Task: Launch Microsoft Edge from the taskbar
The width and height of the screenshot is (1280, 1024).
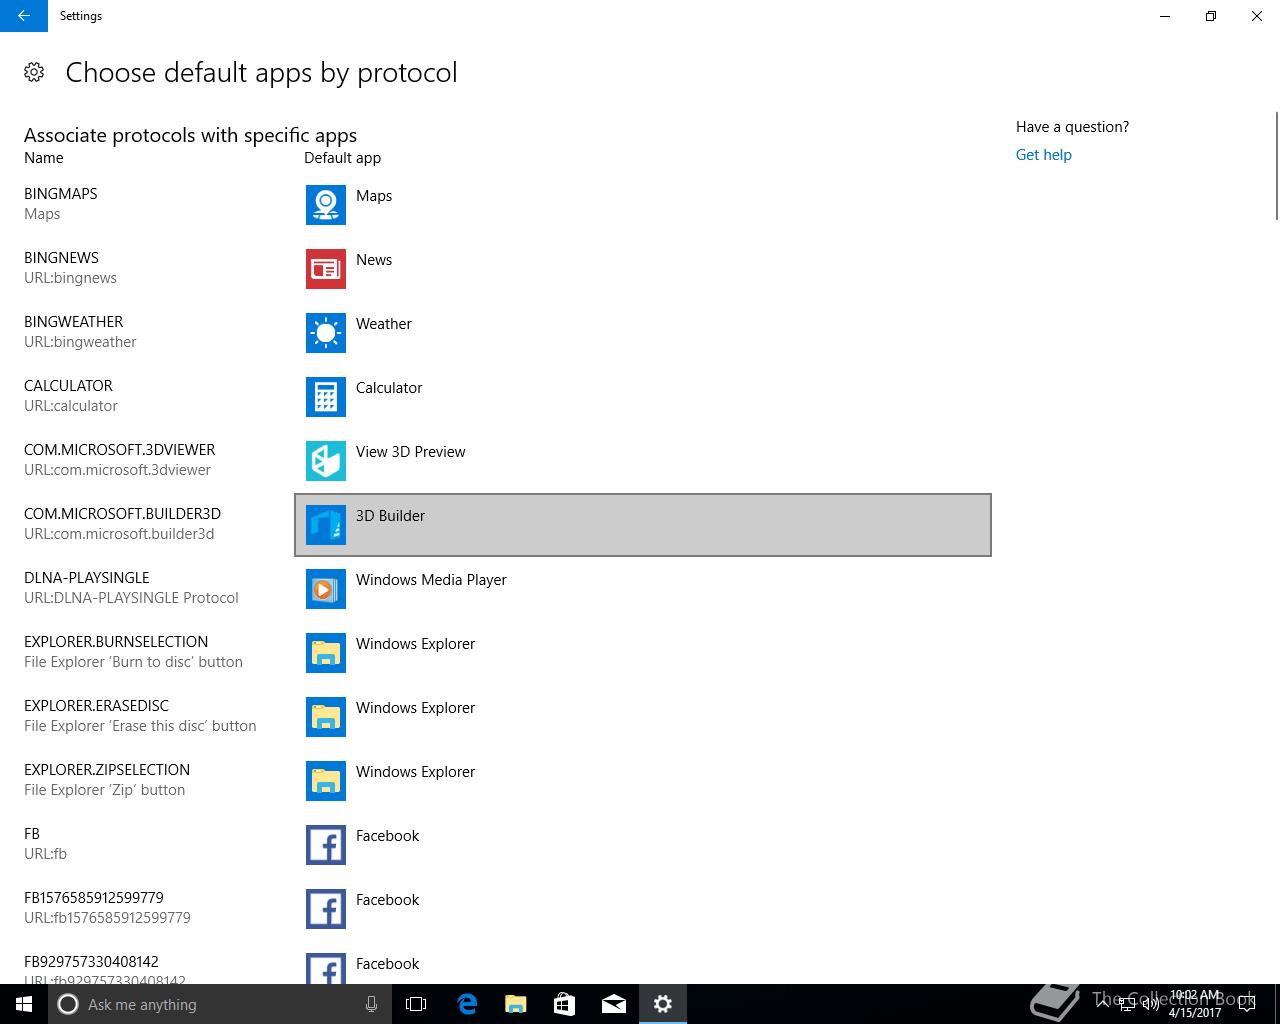Action: click(466, 1004)
